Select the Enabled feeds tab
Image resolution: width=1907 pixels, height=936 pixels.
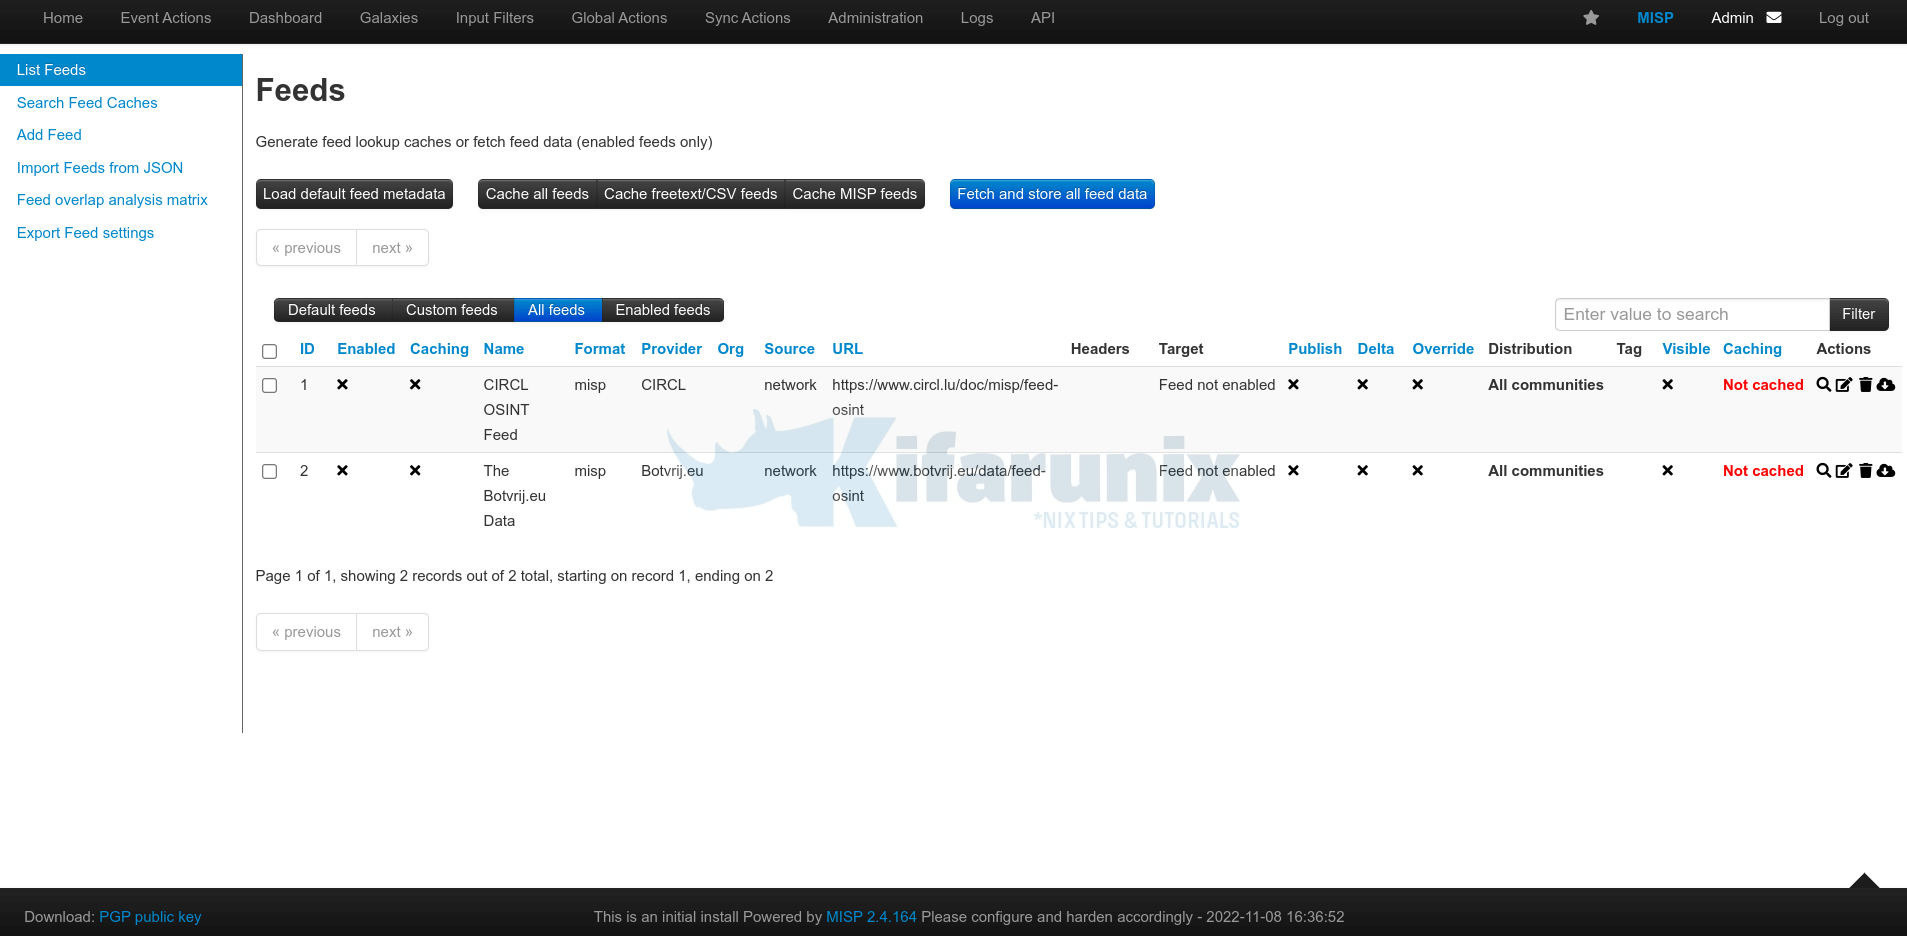663,310
